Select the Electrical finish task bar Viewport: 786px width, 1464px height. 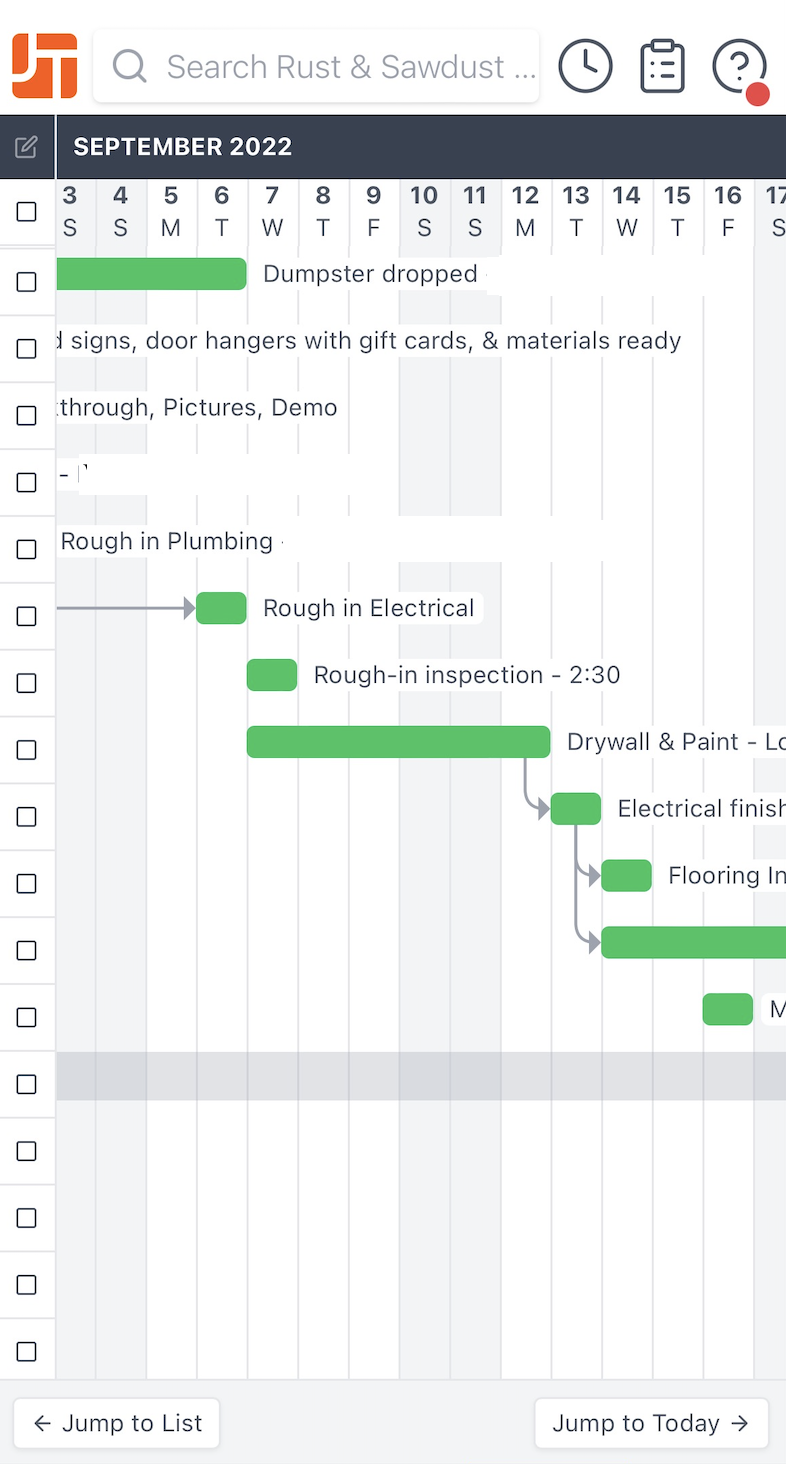point(576,809)
